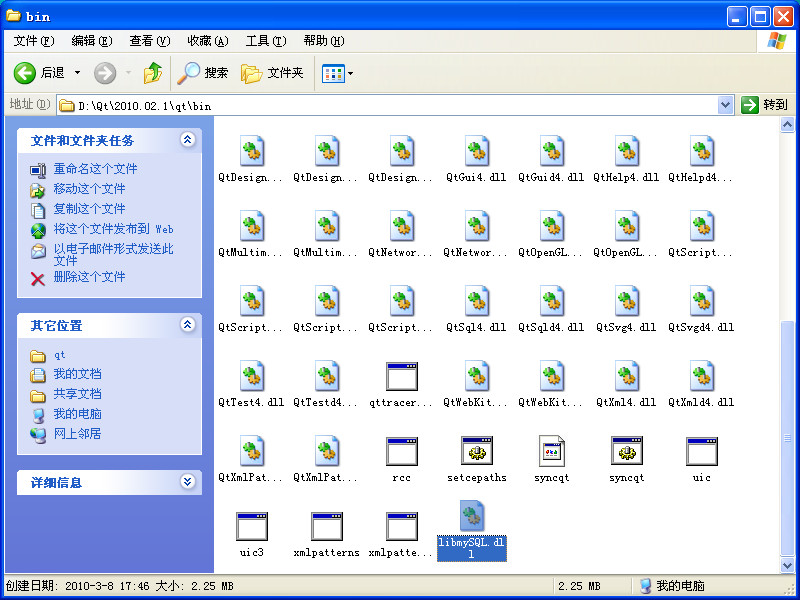Image resolution: width=800 pixels, height=600 pixels.
Task: Click the Up folder toolbar icon
Action: 153,73
